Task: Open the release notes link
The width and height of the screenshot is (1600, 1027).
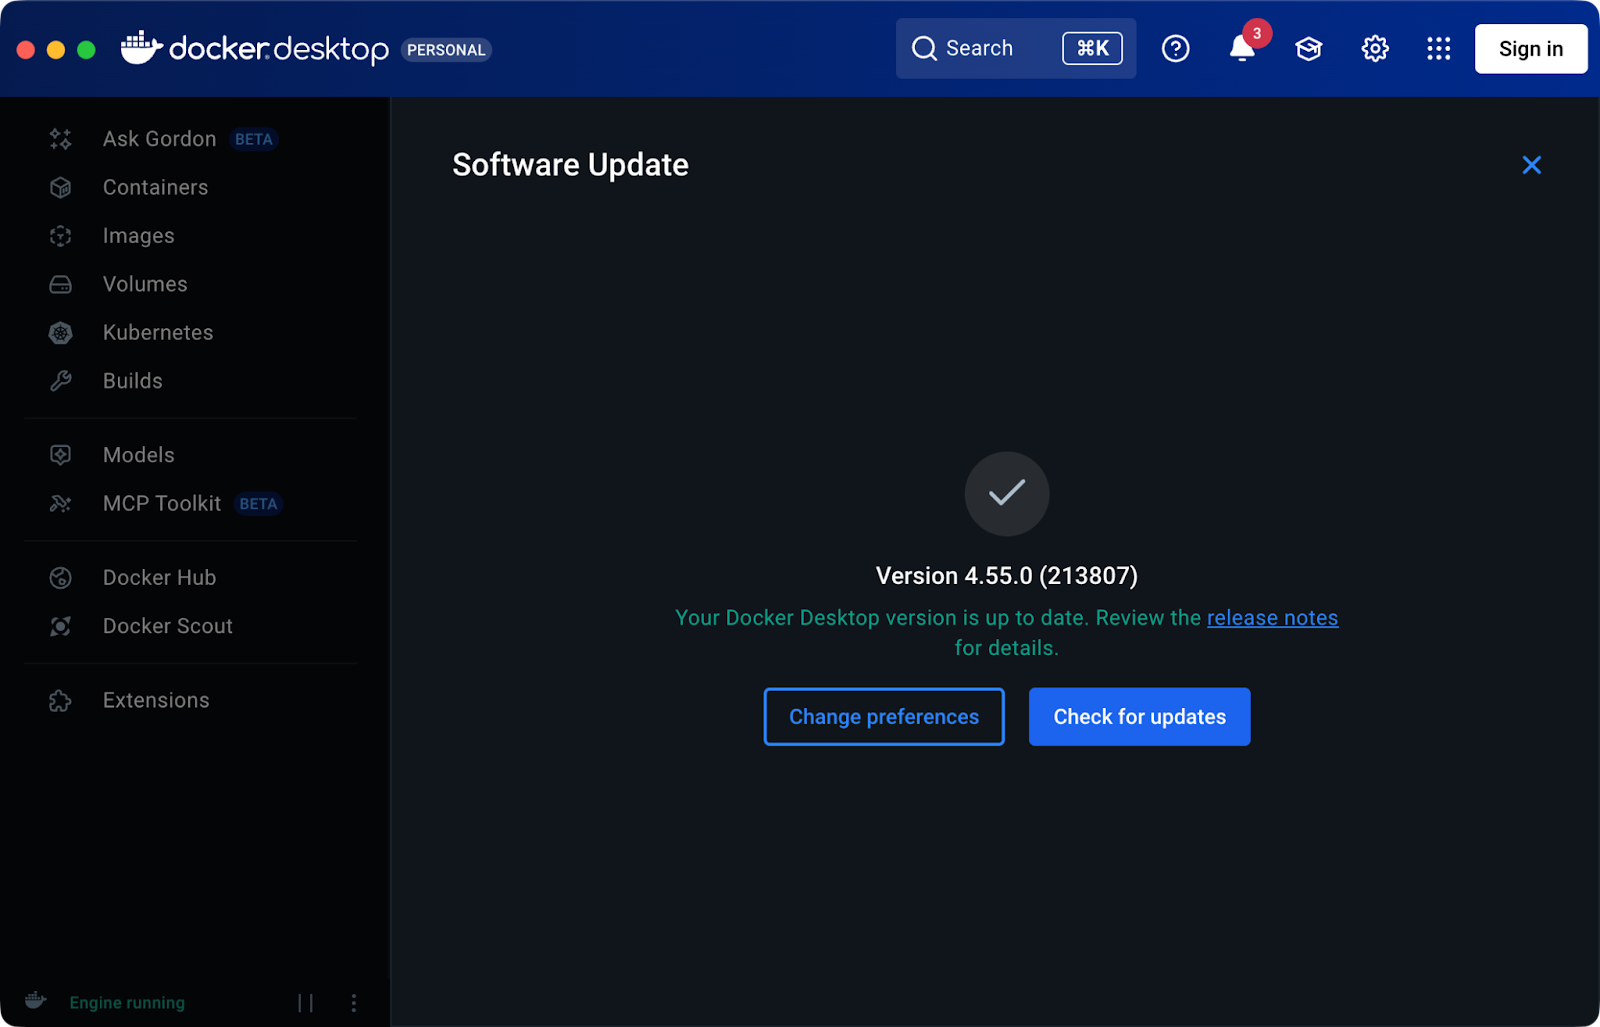Action: (1272, 618)
